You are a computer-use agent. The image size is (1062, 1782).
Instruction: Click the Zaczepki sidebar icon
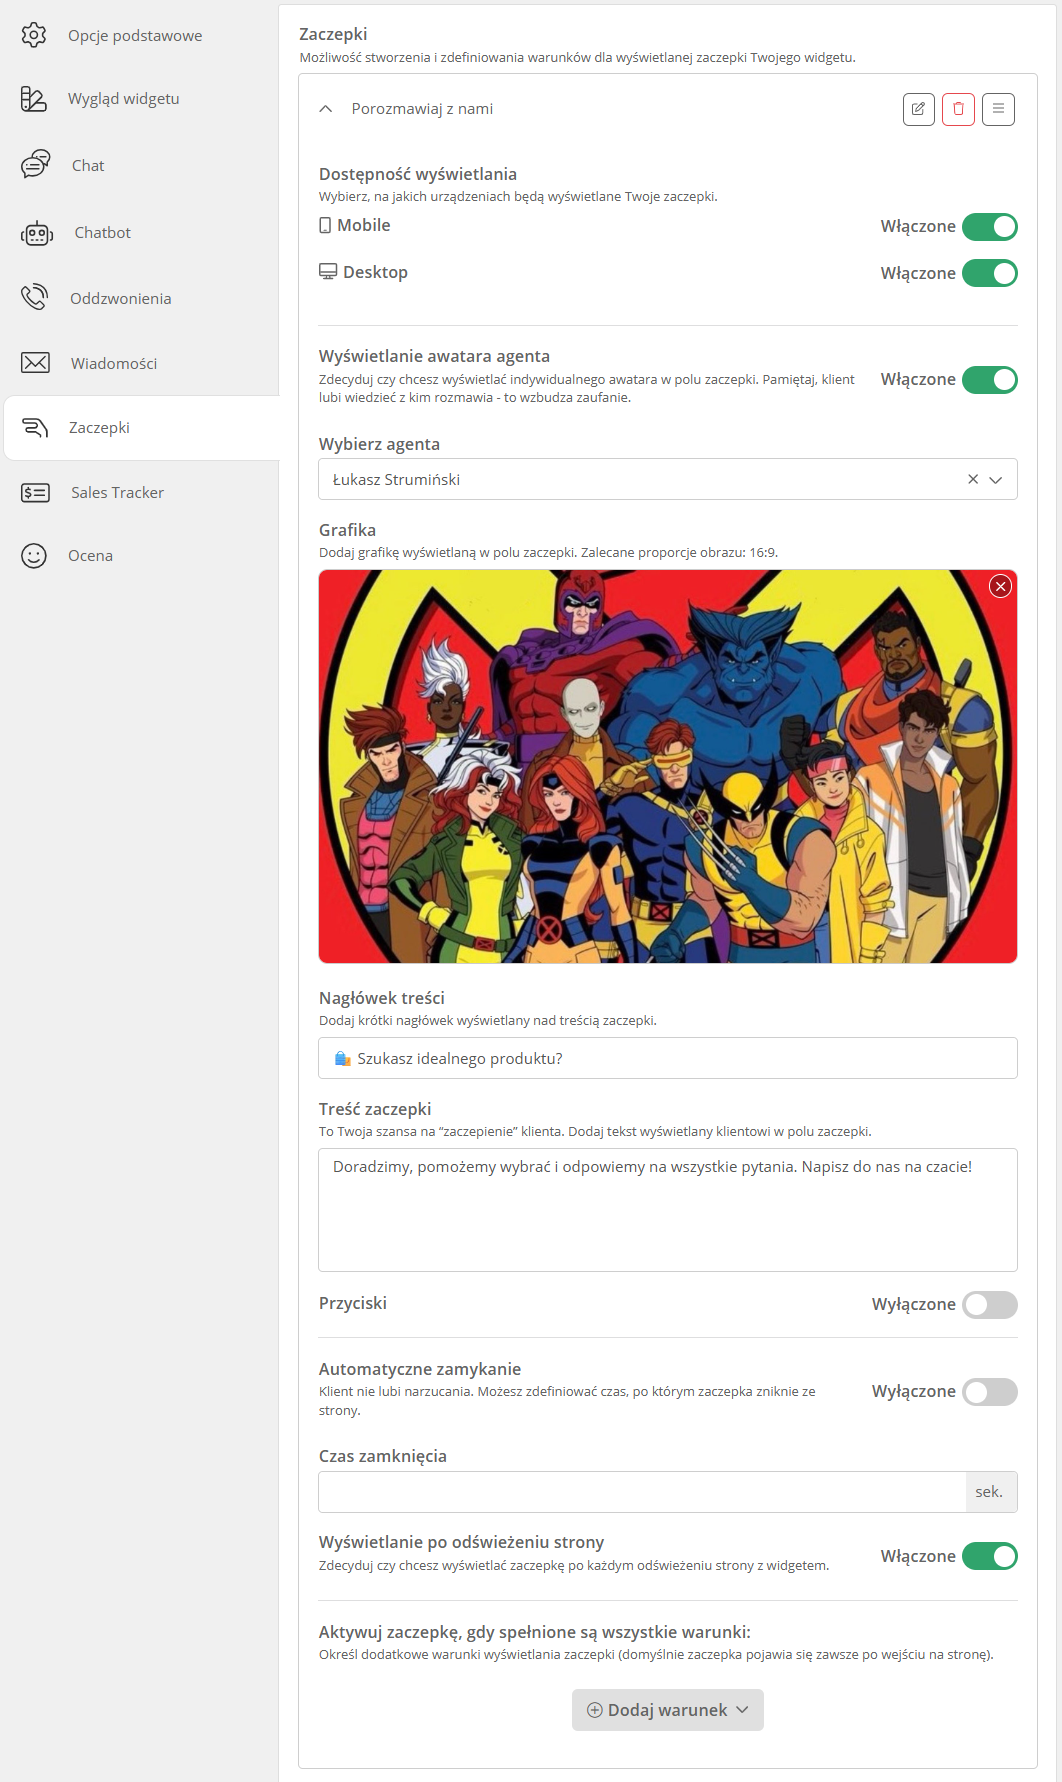pos(35,428)
